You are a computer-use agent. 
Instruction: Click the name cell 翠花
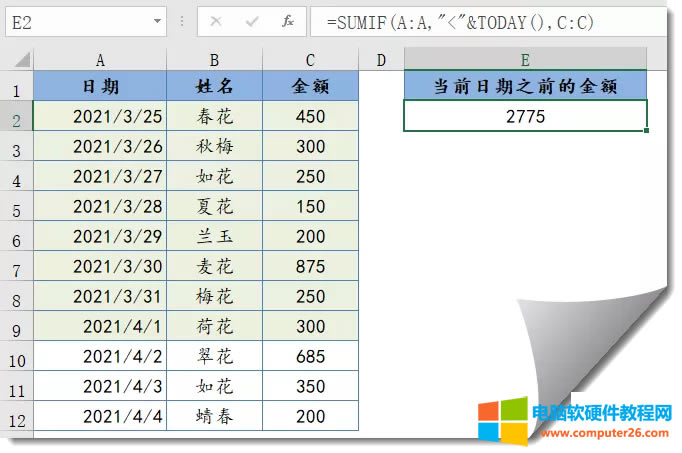[x=215, y=356]
